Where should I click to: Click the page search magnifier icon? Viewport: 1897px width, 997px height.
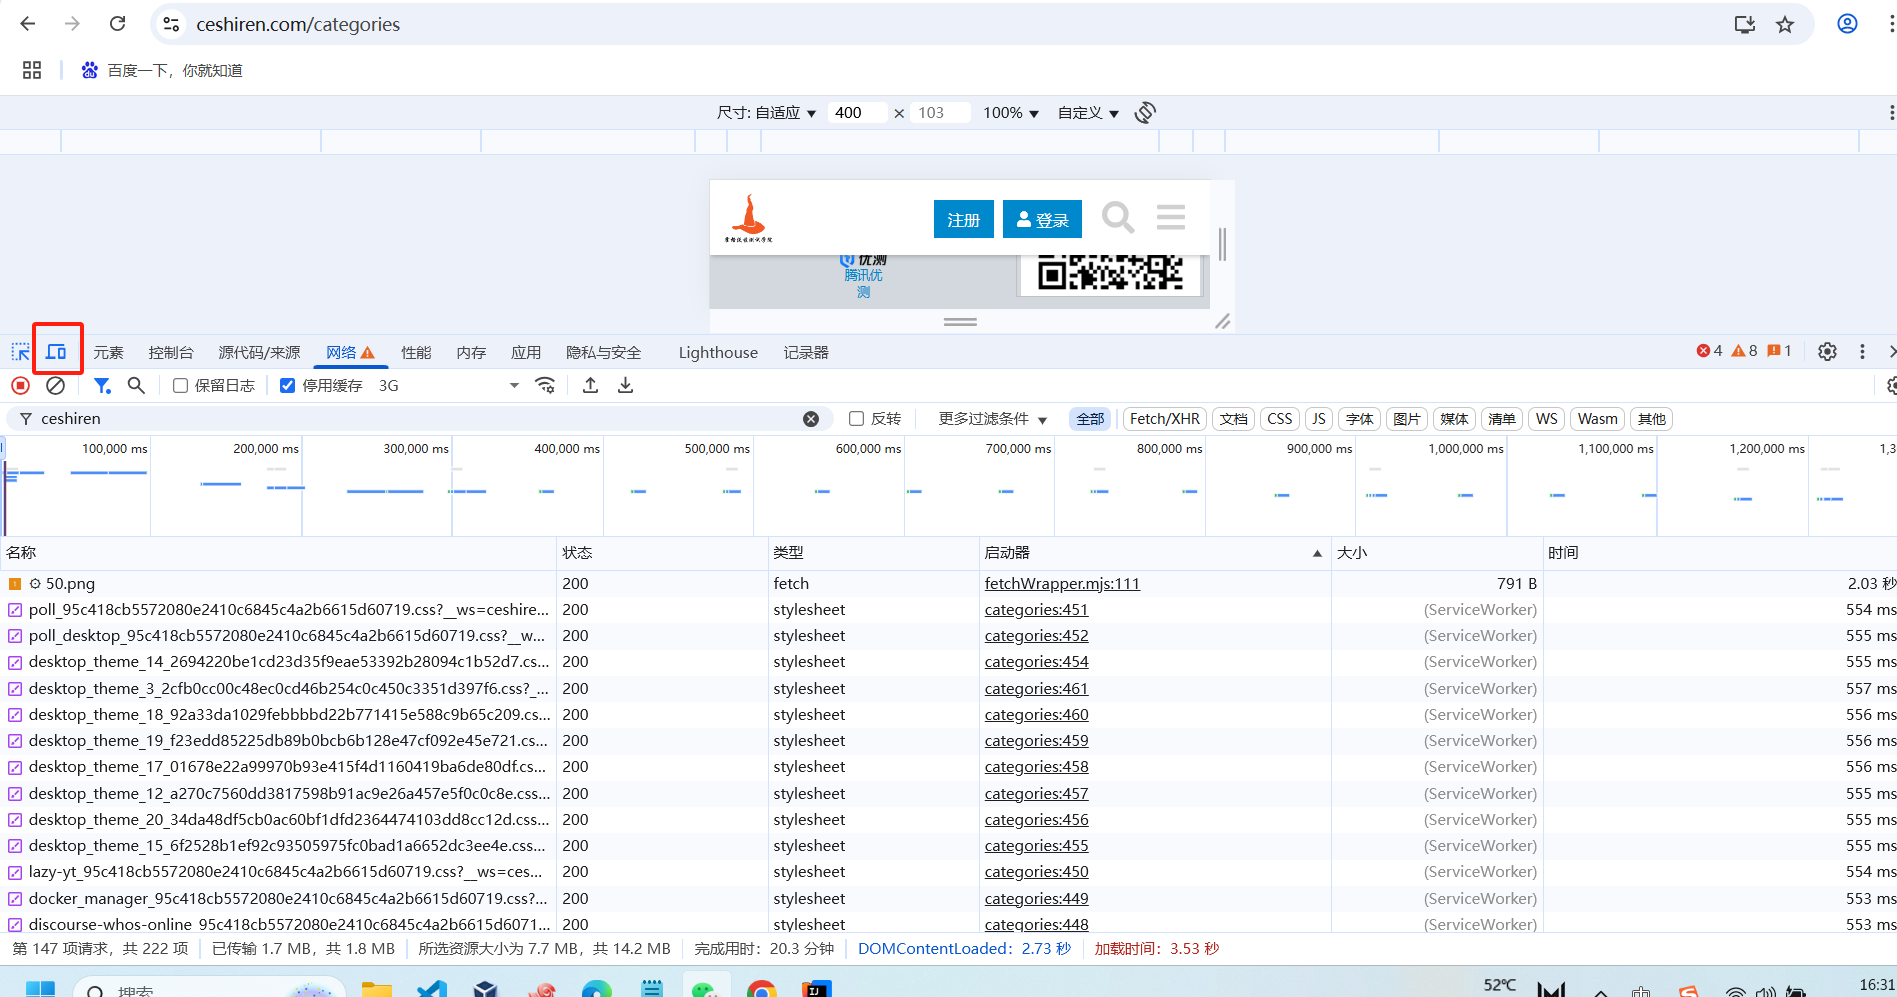click(x=1117, y=217)
